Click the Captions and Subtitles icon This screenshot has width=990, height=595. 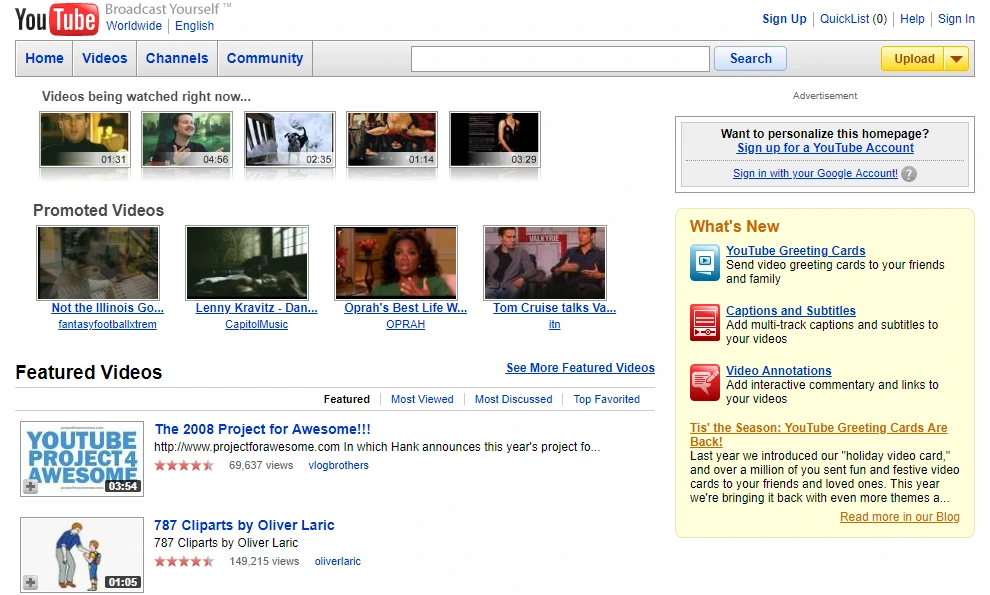[x=705, y=323]
